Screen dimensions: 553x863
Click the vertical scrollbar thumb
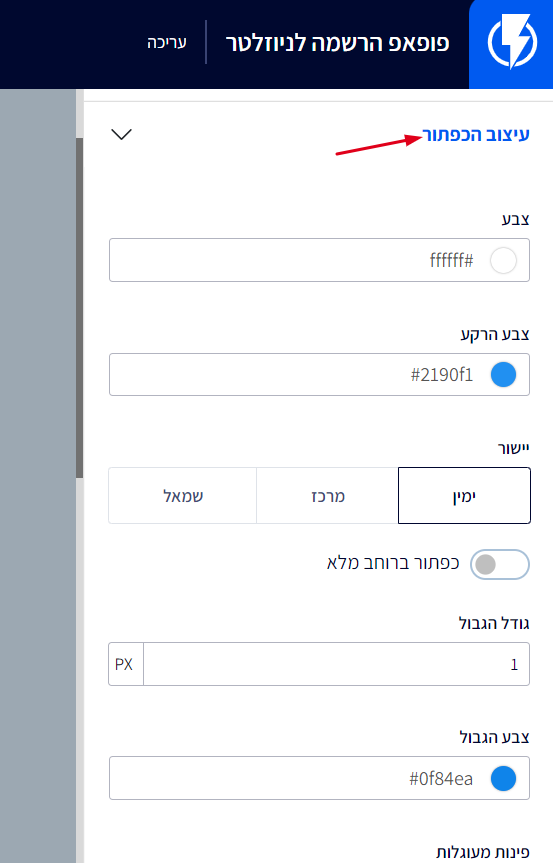click(x=80, y=308)
